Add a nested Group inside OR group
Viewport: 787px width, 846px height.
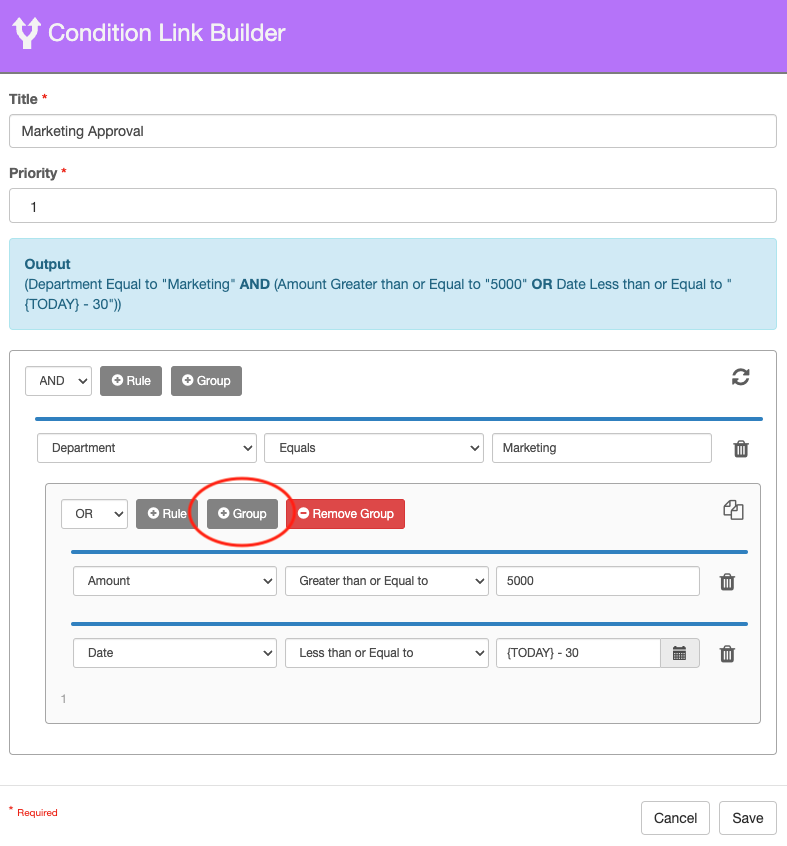coord(242,514)
